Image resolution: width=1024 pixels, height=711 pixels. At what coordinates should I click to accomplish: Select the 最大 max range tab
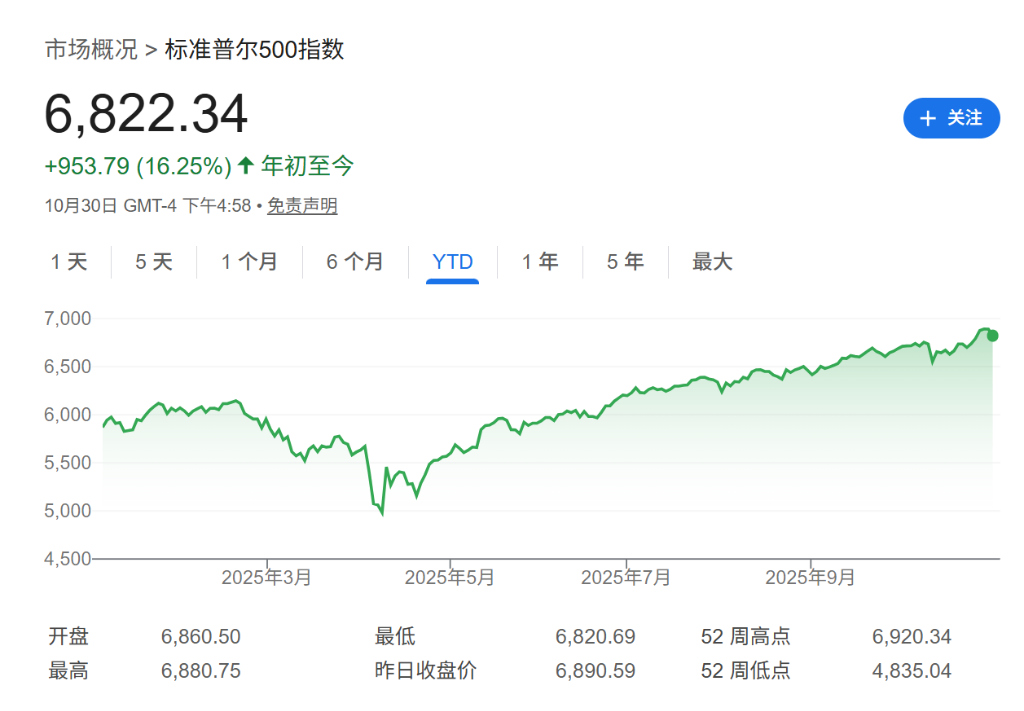[712, 262]
